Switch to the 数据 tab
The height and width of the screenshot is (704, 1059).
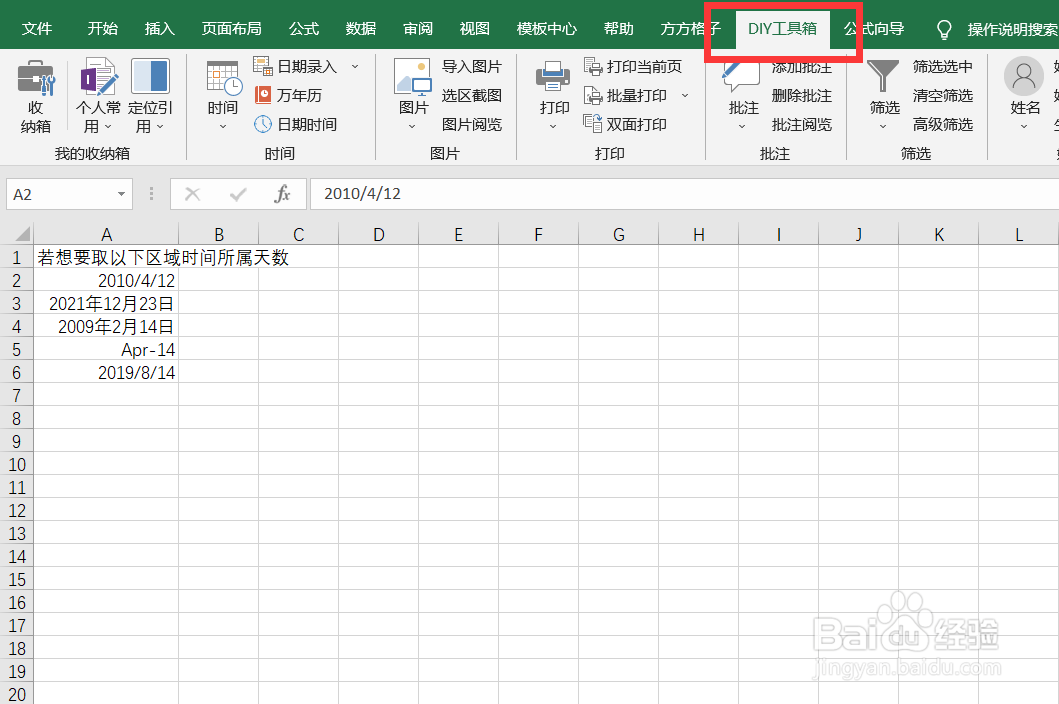tap(361, 29)
